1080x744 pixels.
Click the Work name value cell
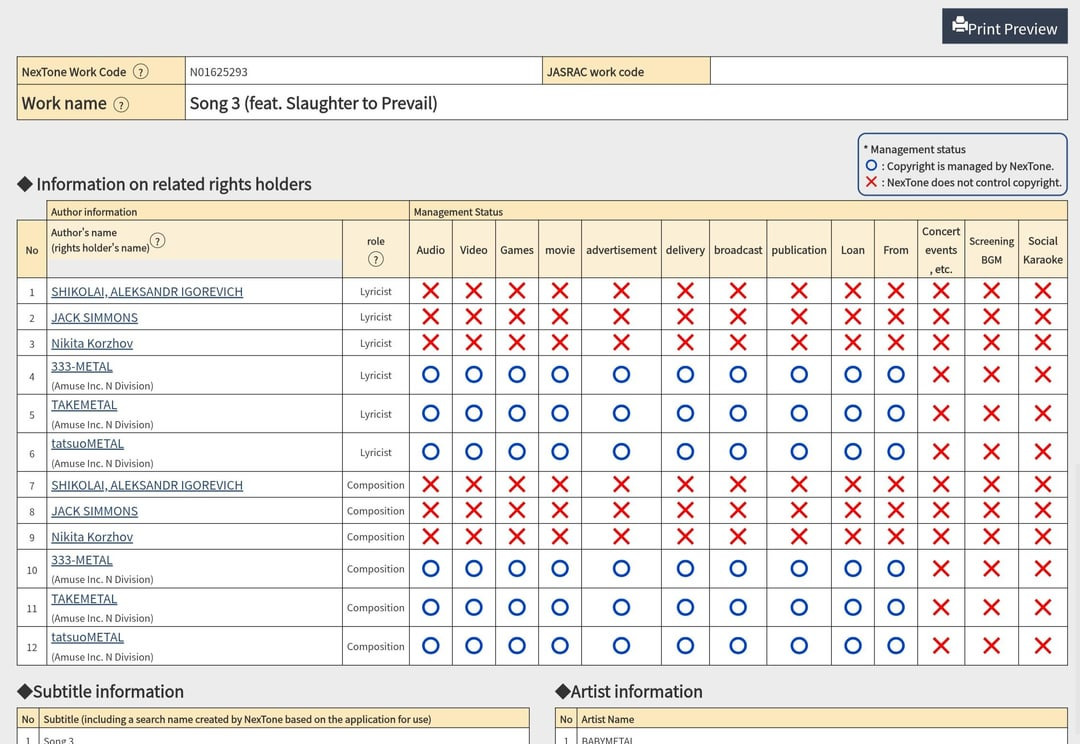pyautogui.click(x=625, y=103)
